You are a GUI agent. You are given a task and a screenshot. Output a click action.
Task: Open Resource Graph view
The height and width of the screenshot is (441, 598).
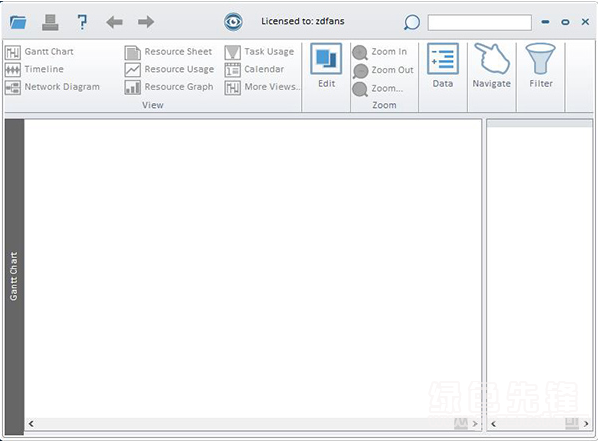[x=169, y=87]
